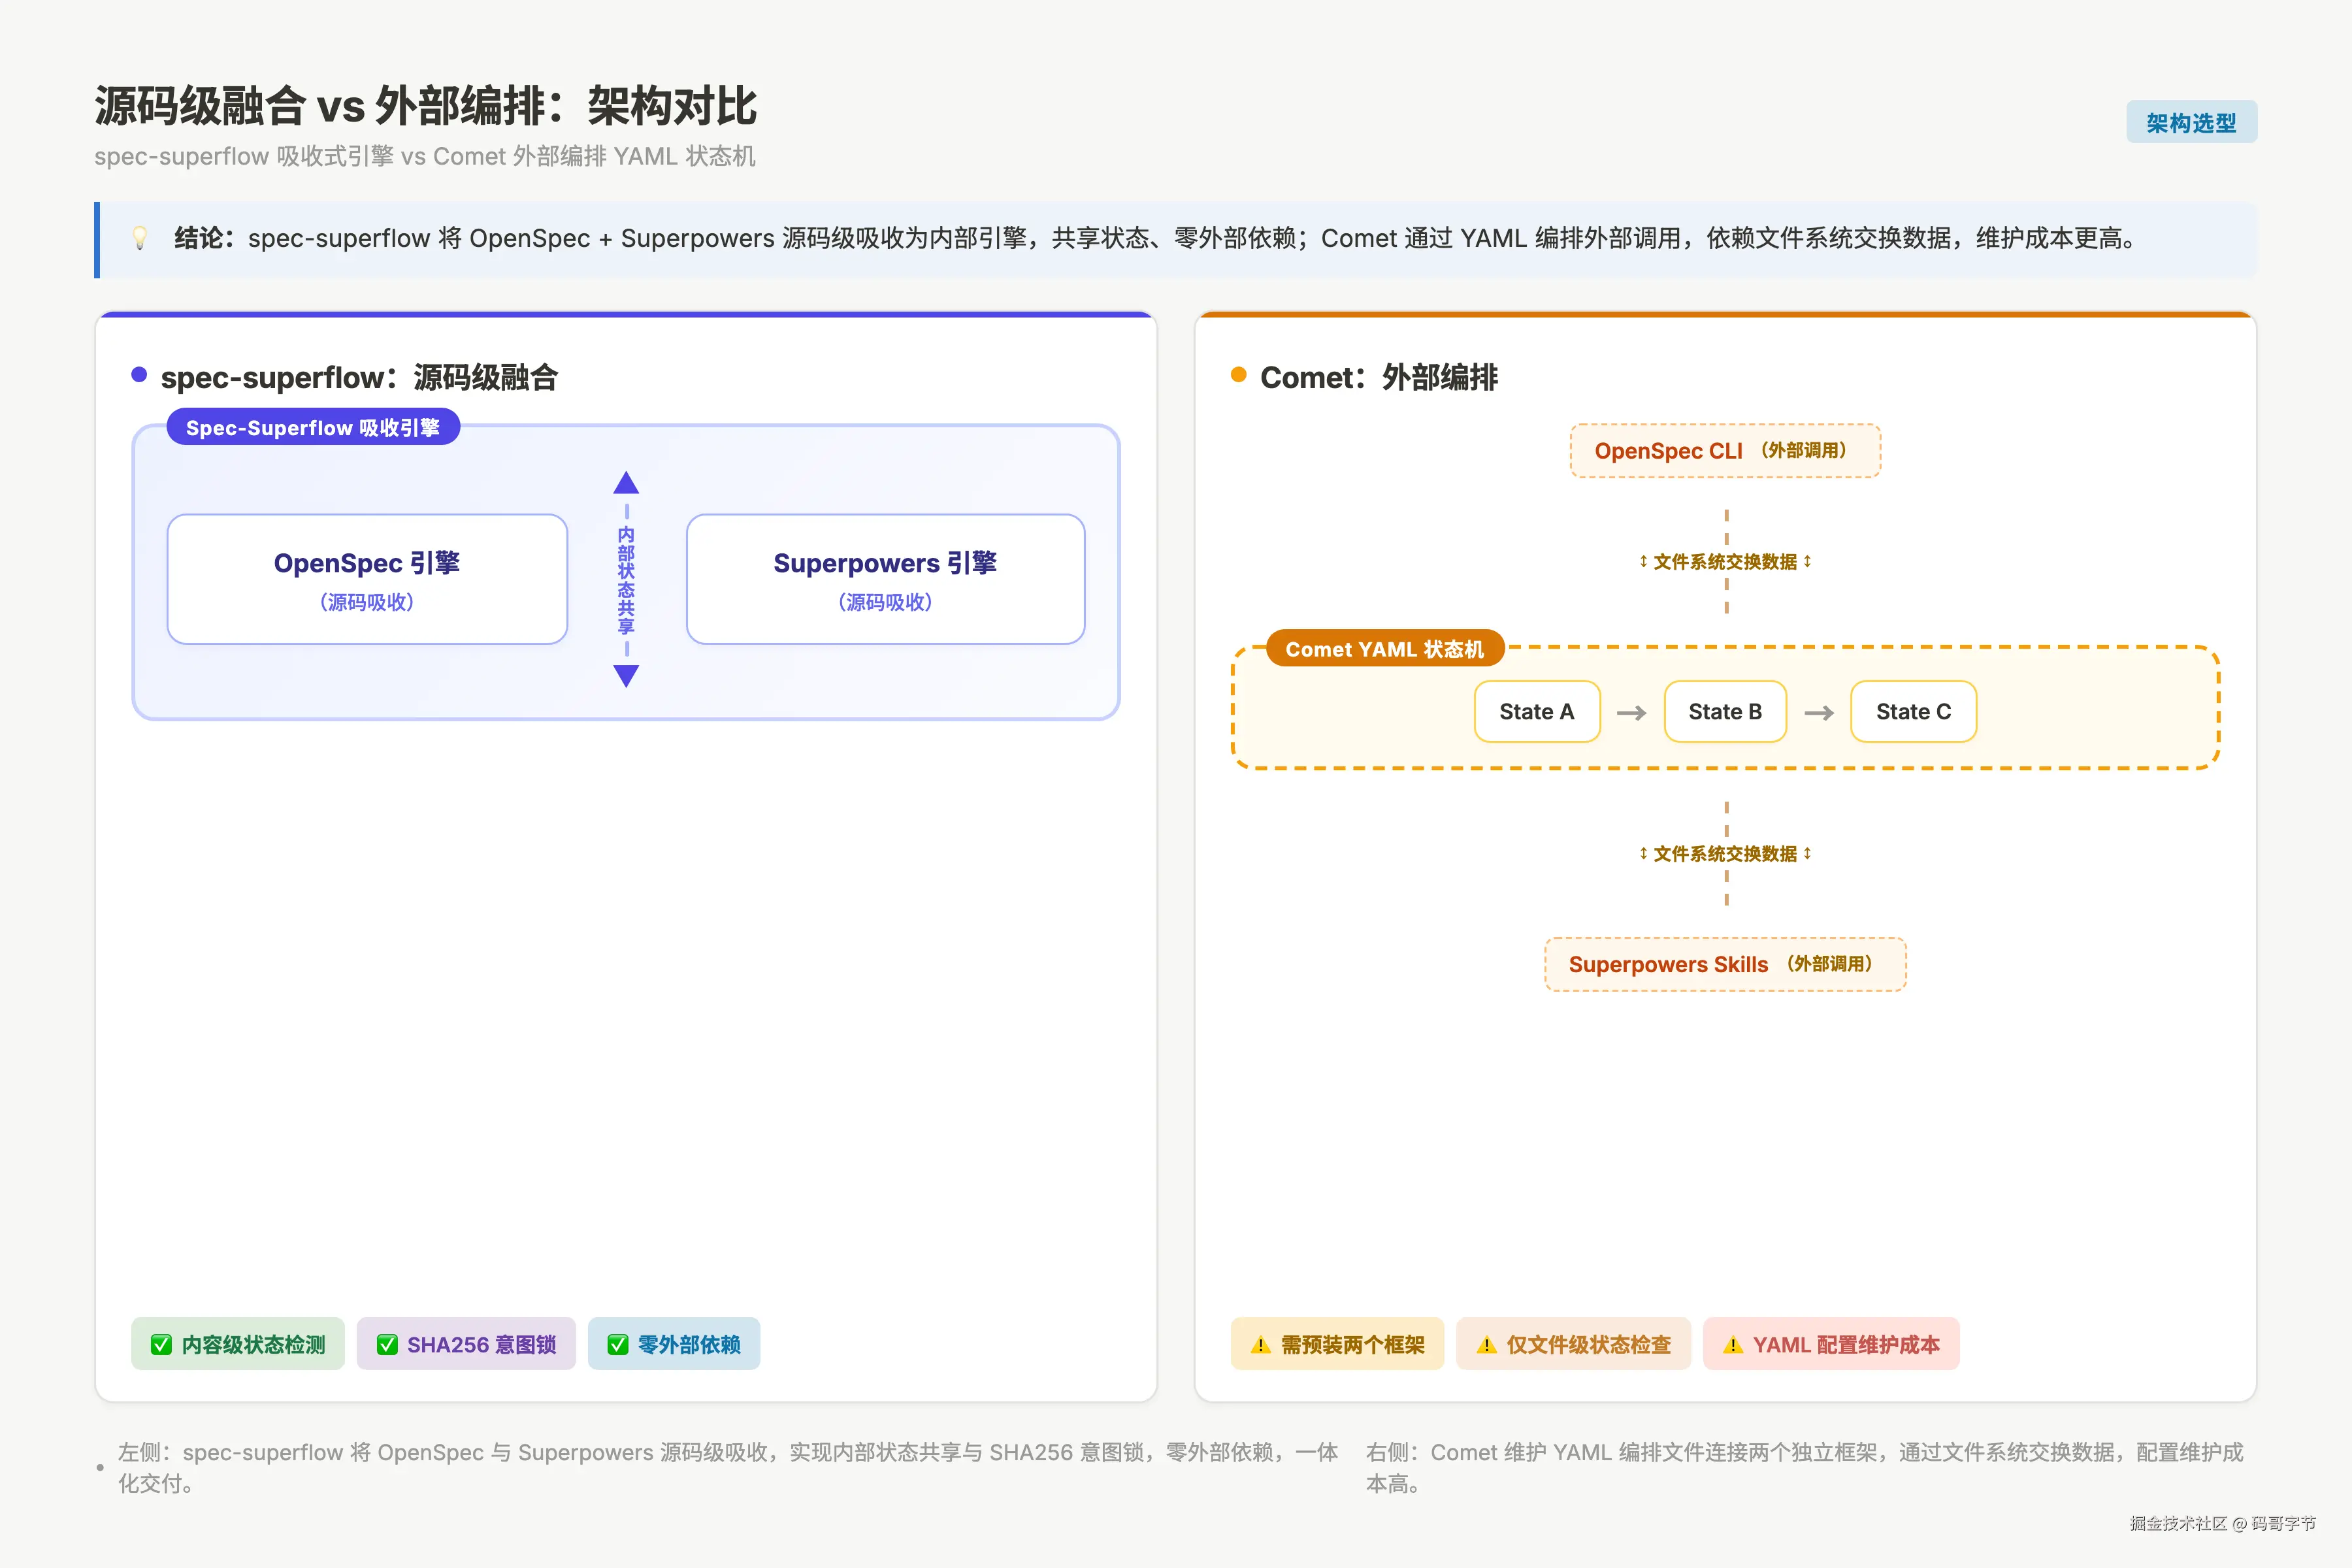Image resolution: width=2352 pixels, height=1568 pixels.
Task: Click the green check icon on 内容级状态检测
Action: 161,1345
